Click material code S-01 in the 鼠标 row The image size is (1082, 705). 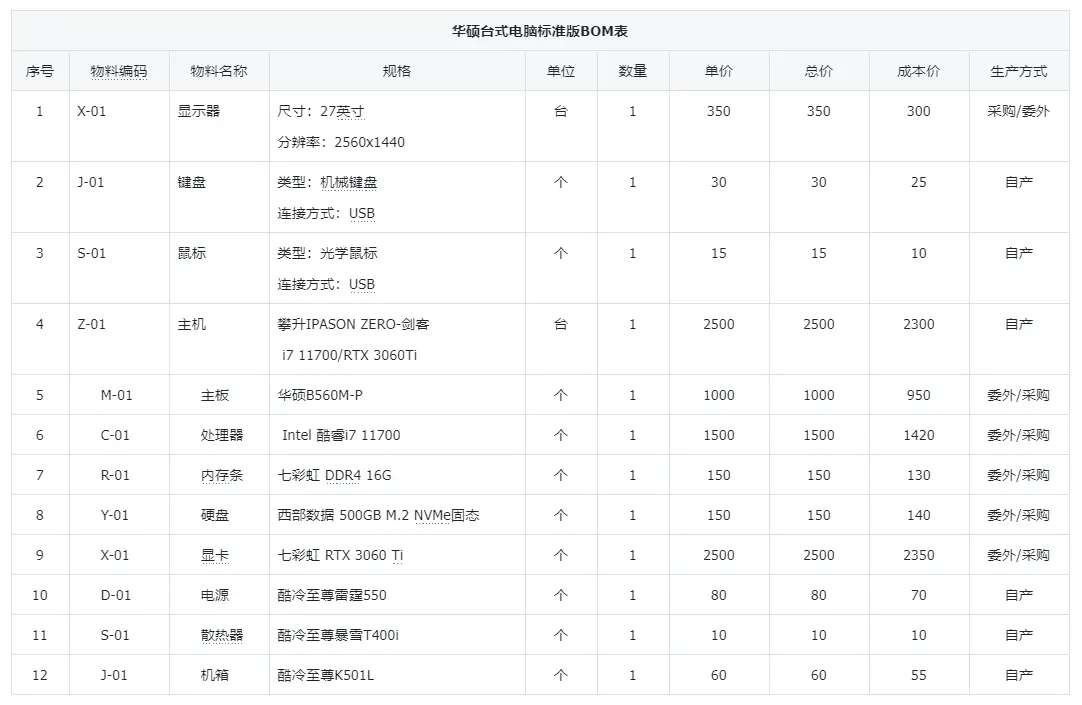[x=92, y=253]
